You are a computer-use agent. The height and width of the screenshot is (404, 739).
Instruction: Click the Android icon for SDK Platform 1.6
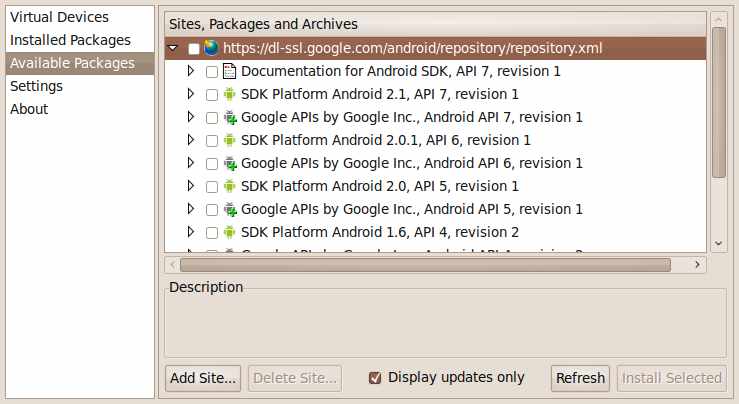point(229,232)
